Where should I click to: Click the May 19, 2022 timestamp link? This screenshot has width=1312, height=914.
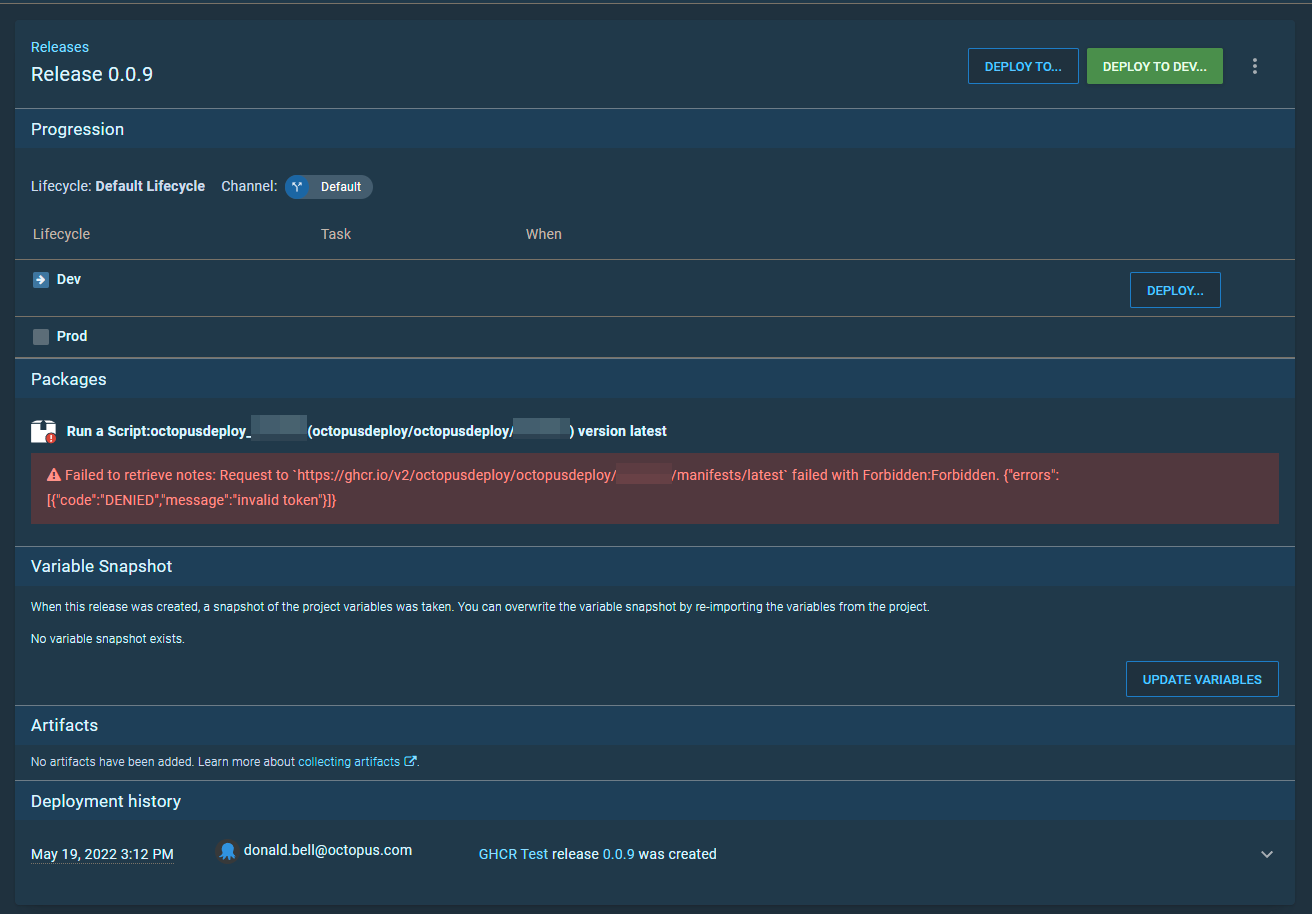102,854
